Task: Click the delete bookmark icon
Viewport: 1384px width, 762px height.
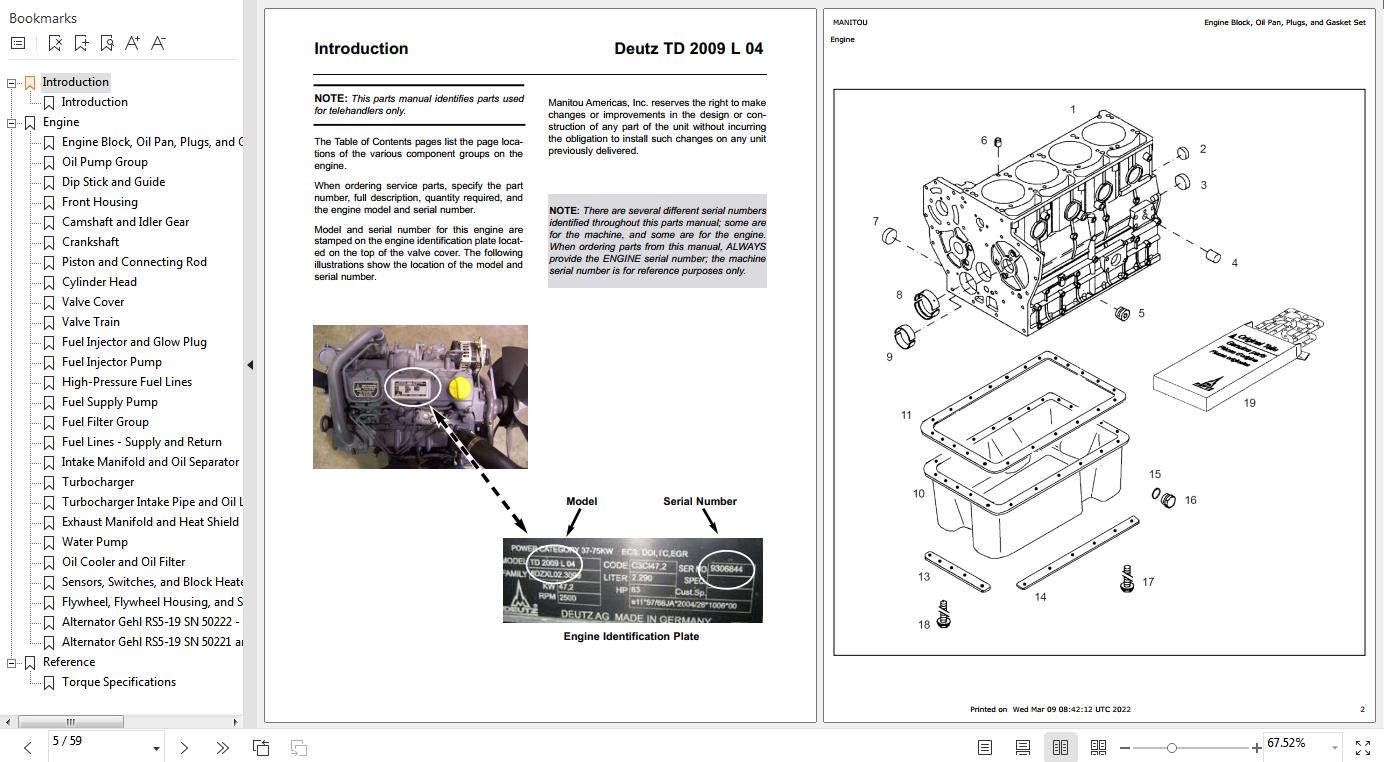Action: pyautogui.click(x=55, y=43)
